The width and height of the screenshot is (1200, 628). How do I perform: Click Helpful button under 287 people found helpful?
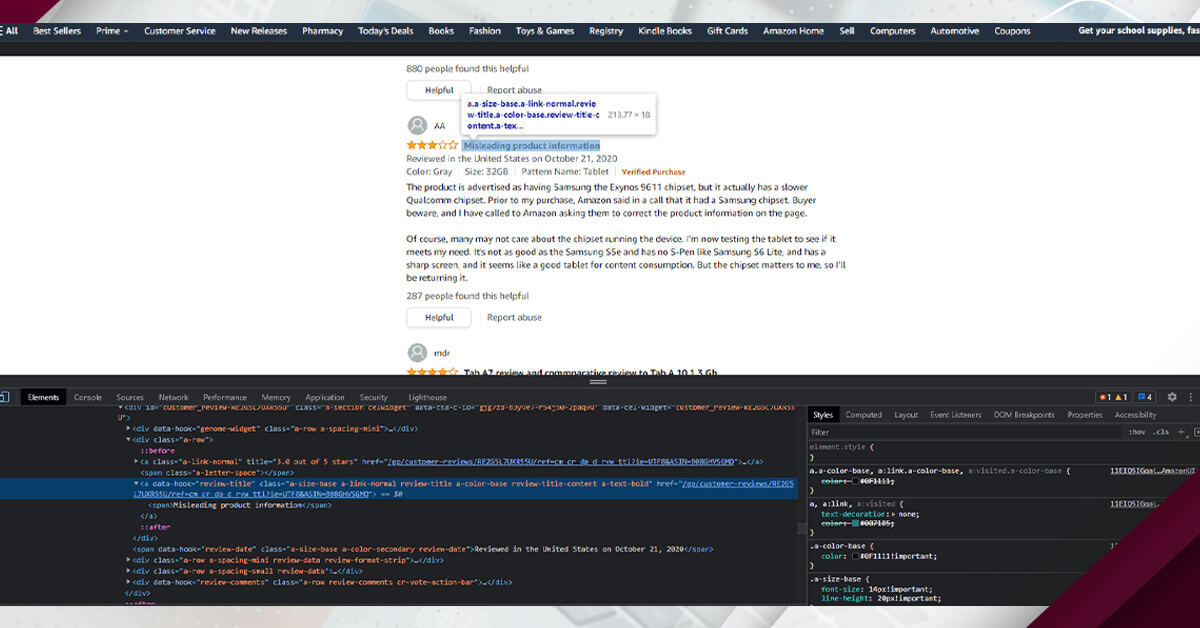point(439,317)
